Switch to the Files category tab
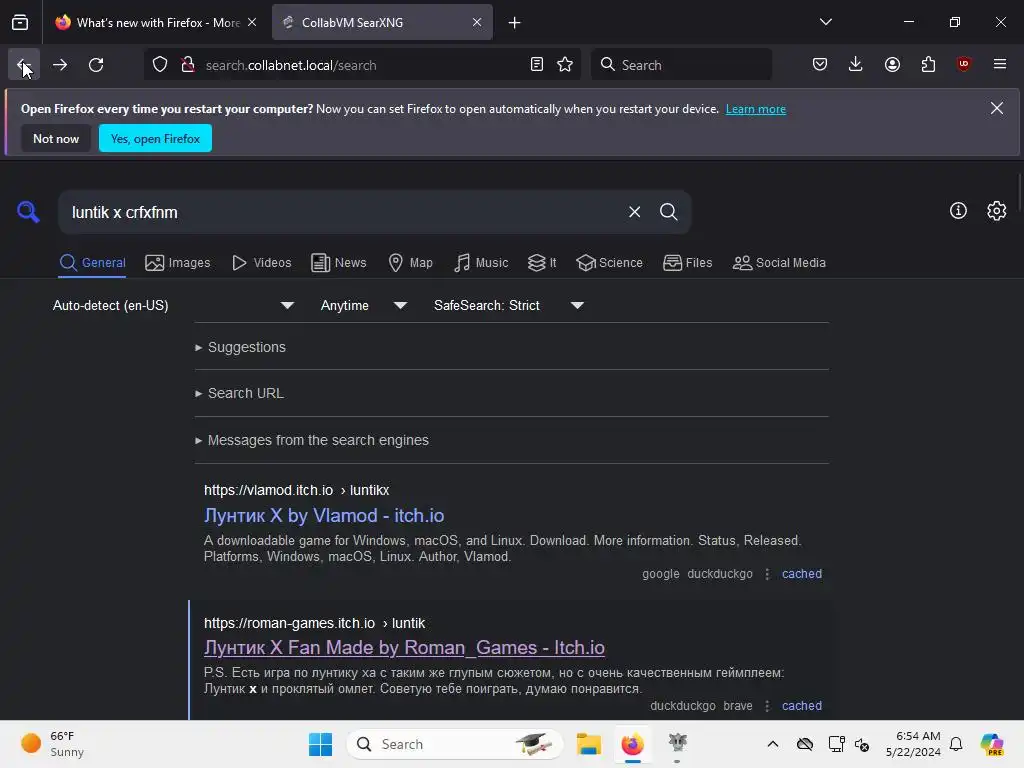The height and width of the screenshot is (768, 1024). pyautogui.click(x=687, y=263)
